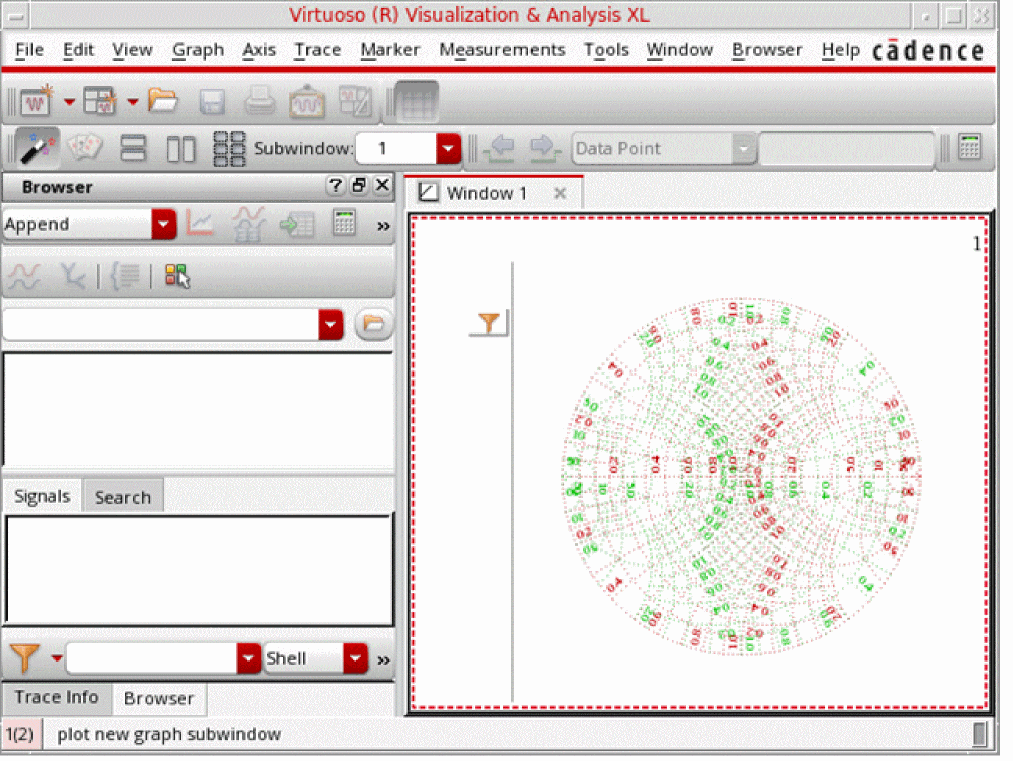
Task: Open the Graph menu
Action: pos(198,50)
